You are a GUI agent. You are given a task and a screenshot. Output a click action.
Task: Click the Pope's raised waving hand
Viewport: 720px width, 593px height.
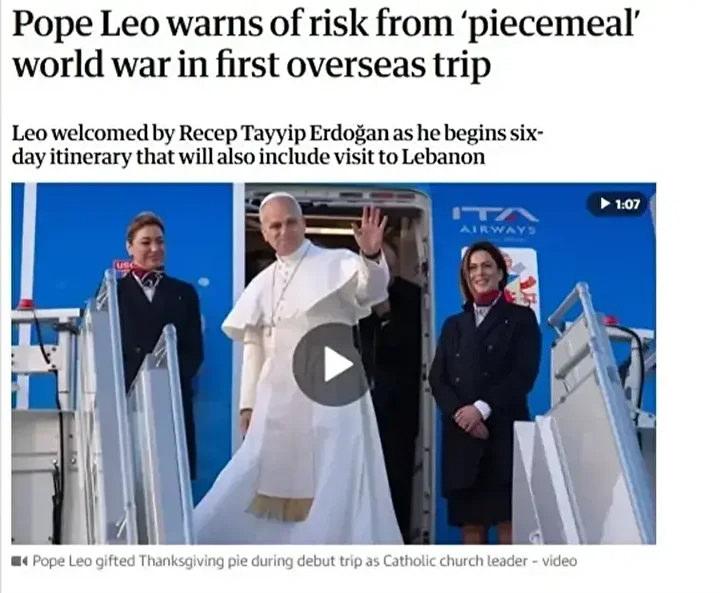[370, 230]
